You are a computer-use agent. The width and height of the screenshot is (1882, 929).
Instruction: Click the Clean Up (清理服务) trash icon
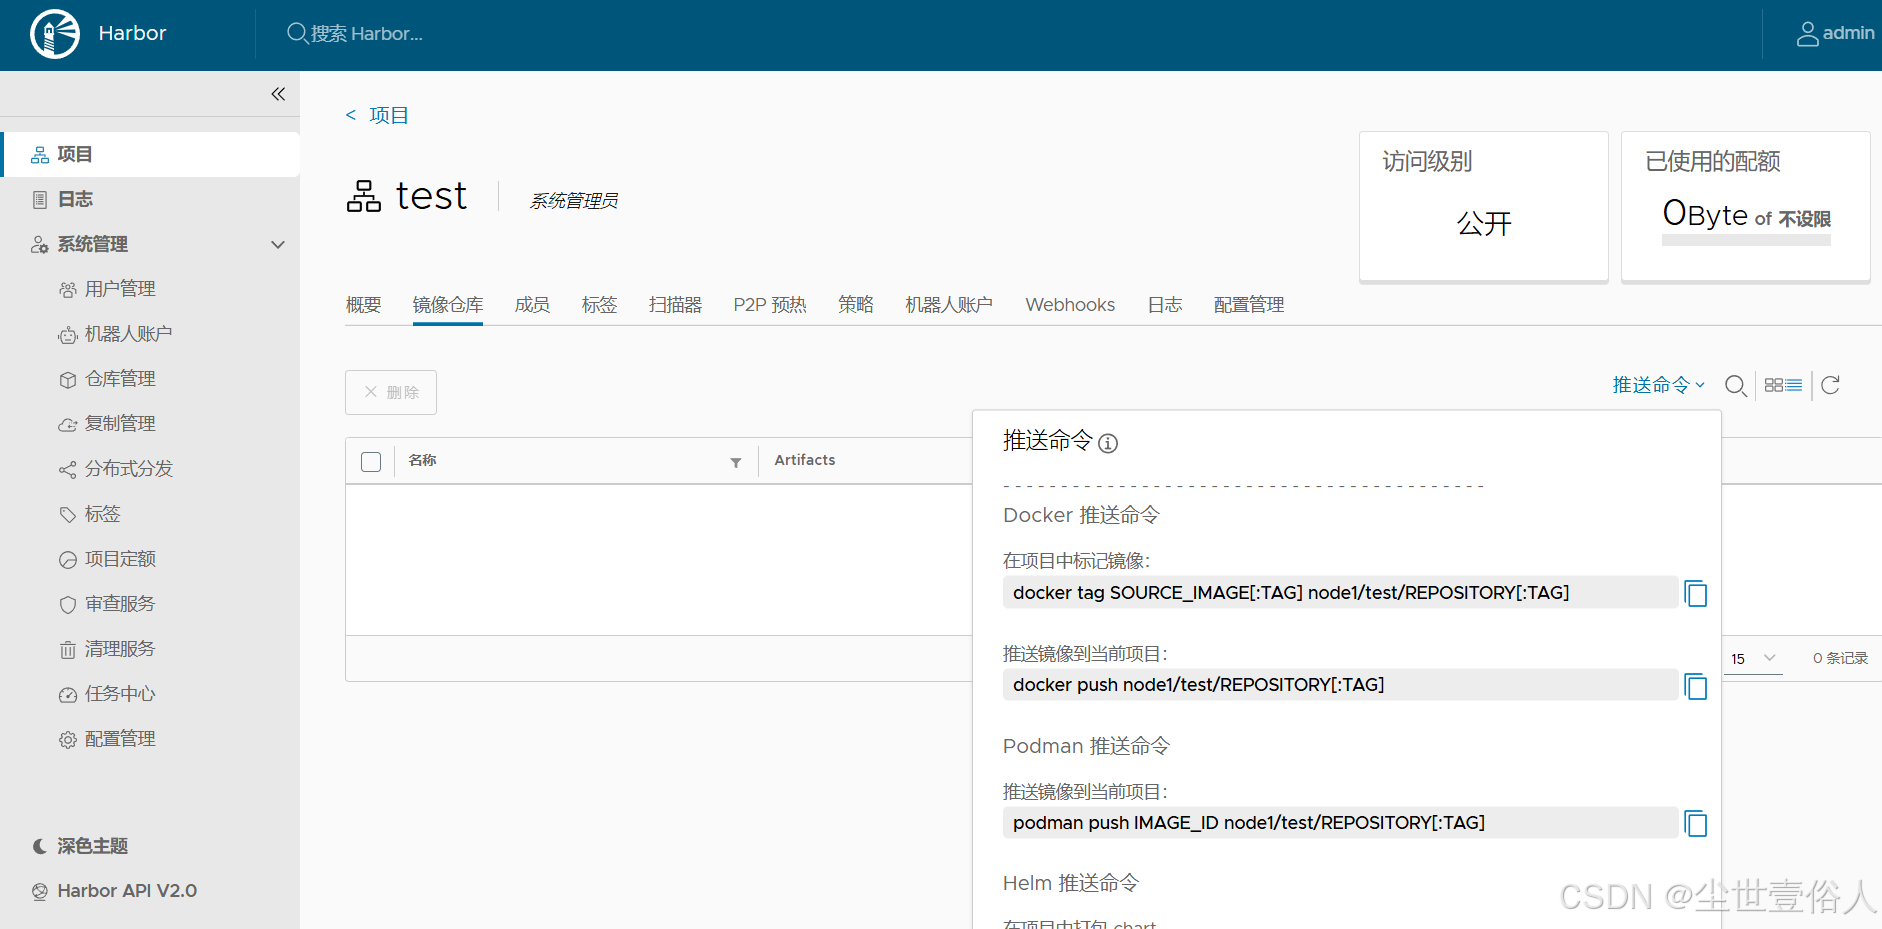point(68,650)
